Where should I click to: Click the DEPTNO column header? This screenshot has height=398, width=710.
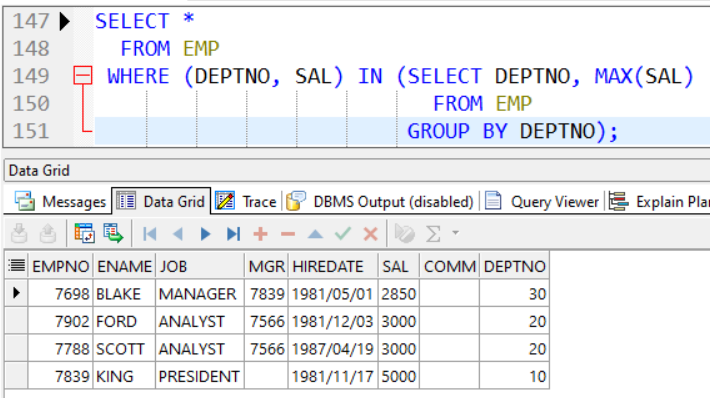coord(514,266)
